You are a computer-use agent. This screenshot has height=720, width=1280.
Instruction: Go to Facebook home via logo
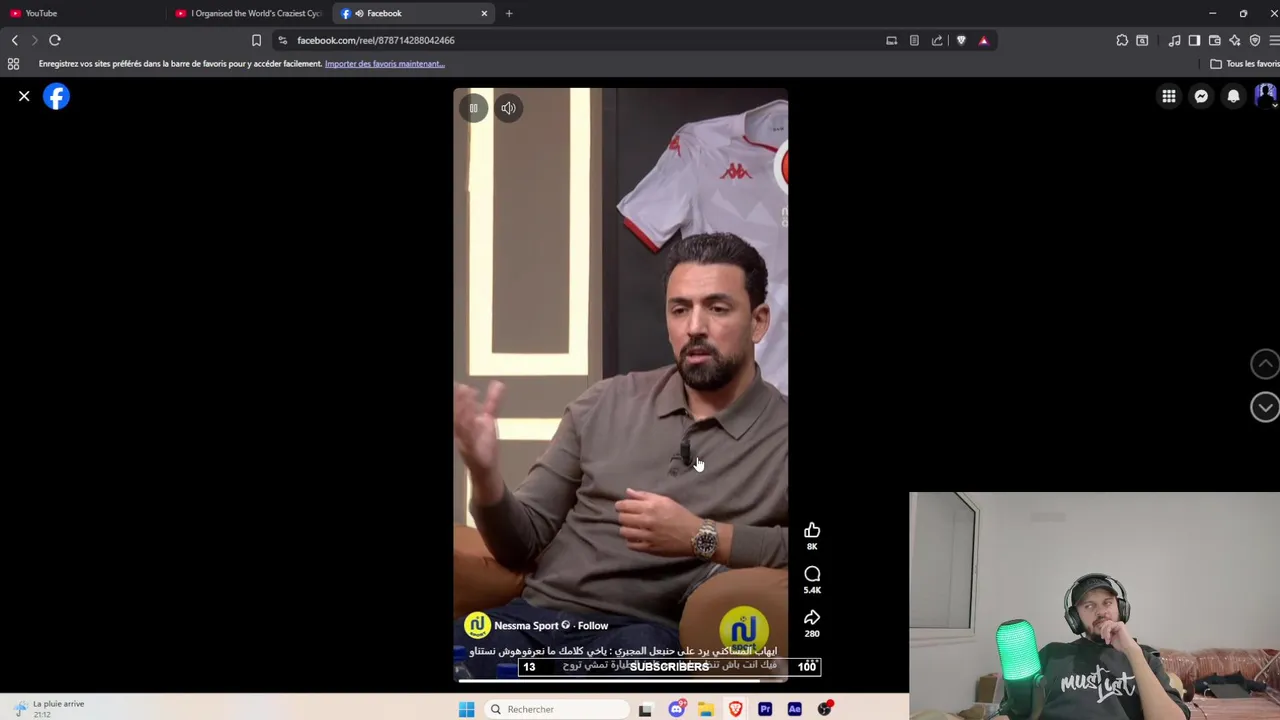[56, 97]
